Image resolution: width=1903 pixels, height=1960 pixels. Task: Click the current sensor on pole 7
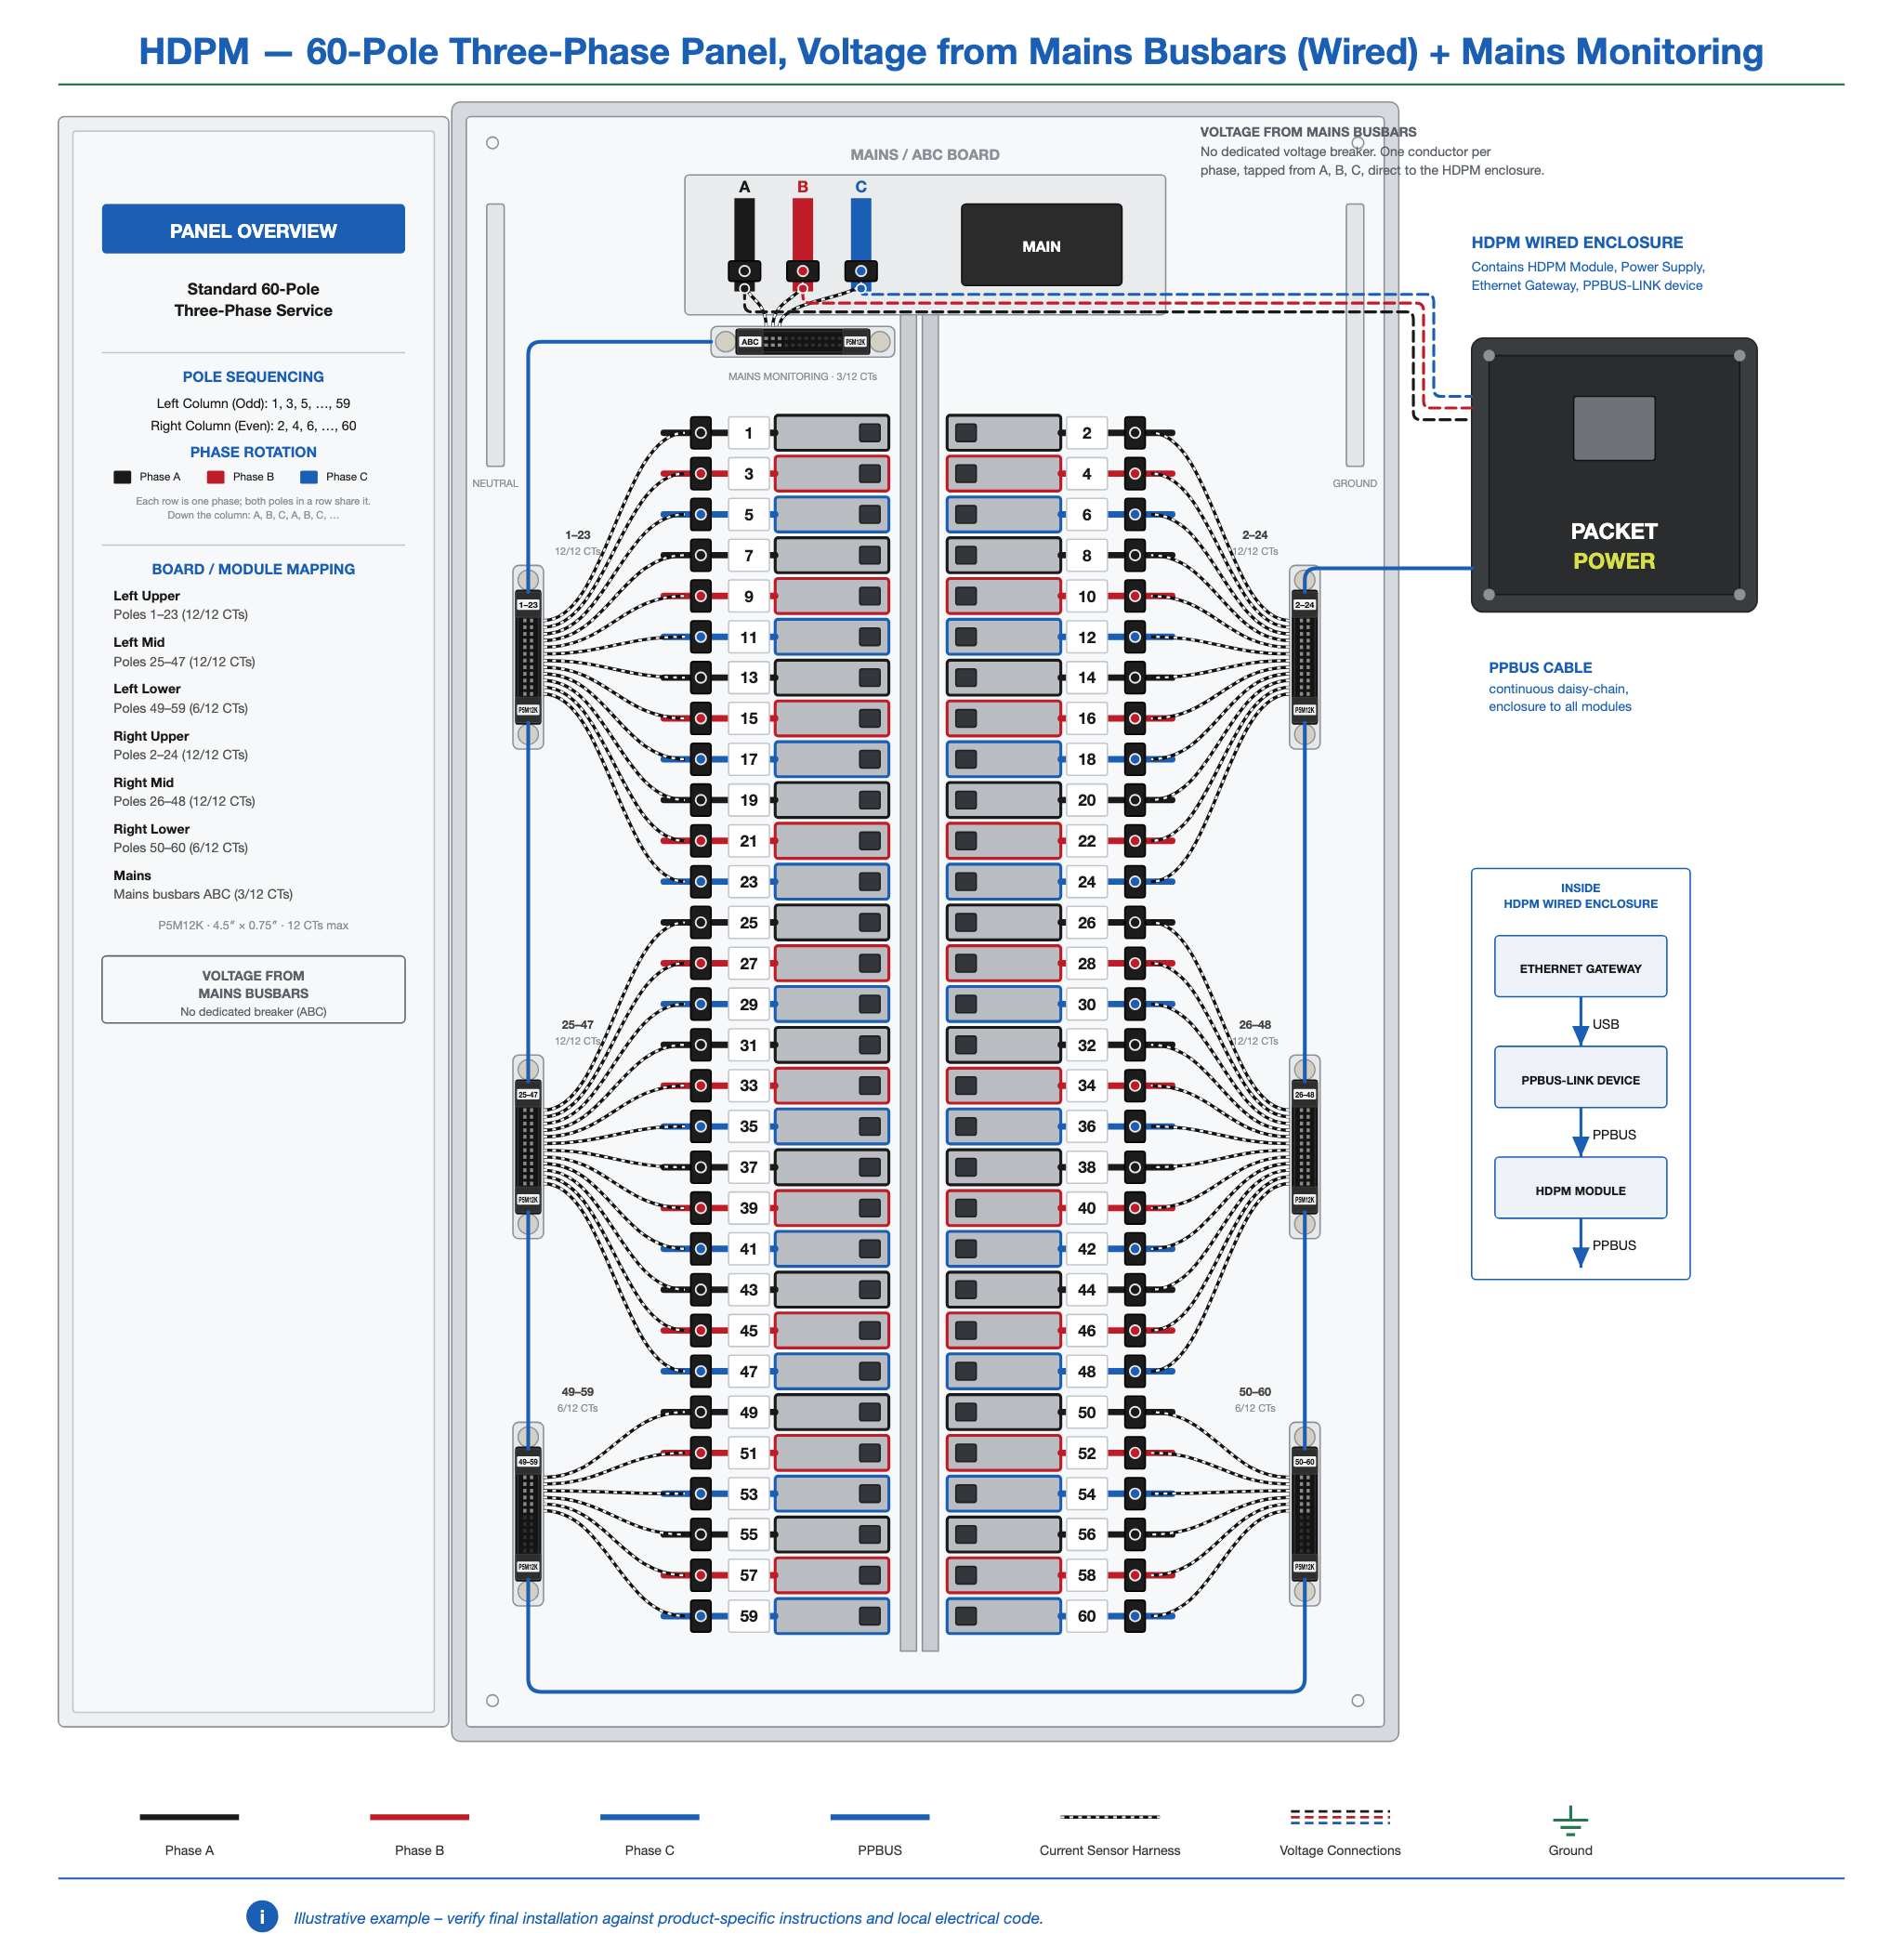[701, 555]
